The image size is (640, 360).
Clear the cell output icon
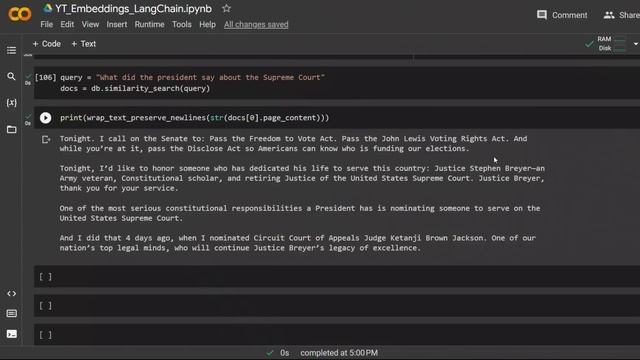point(46,140)
